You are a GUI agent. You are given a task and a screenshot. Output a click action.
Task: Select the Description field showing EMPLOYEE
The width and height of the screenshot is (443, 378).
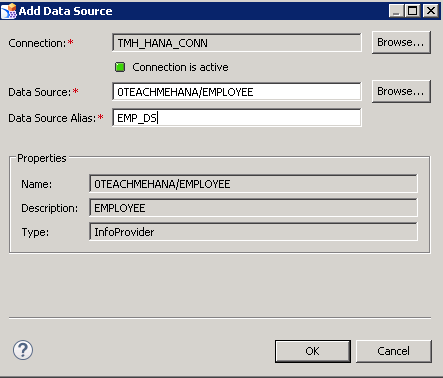coord(253,208)
